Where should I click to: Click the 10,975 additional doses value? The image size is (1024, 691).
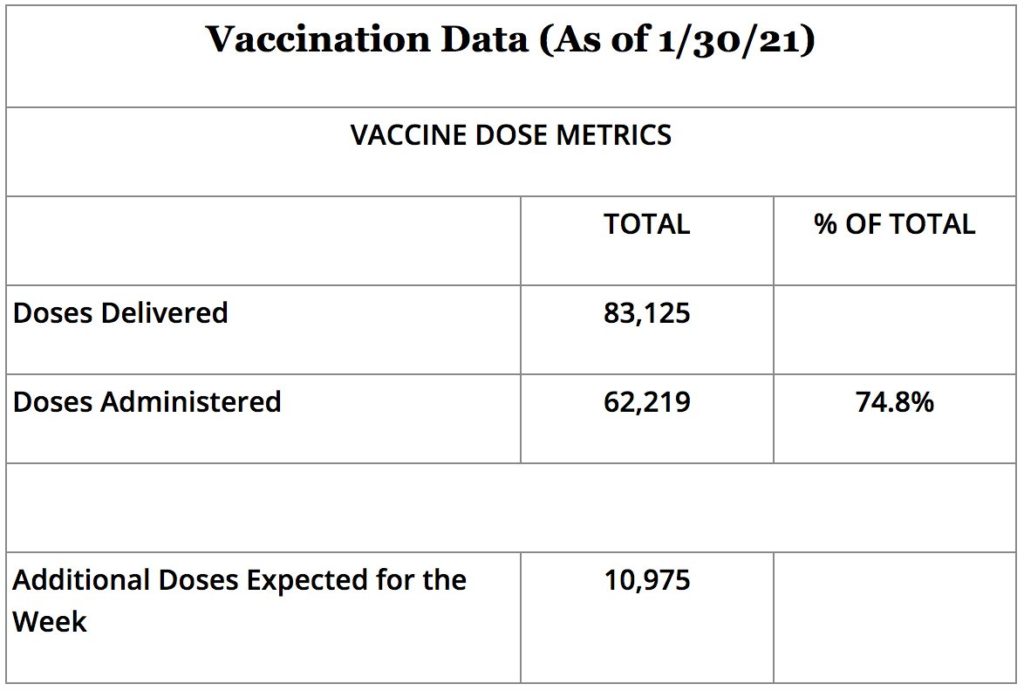click(646, 580)
